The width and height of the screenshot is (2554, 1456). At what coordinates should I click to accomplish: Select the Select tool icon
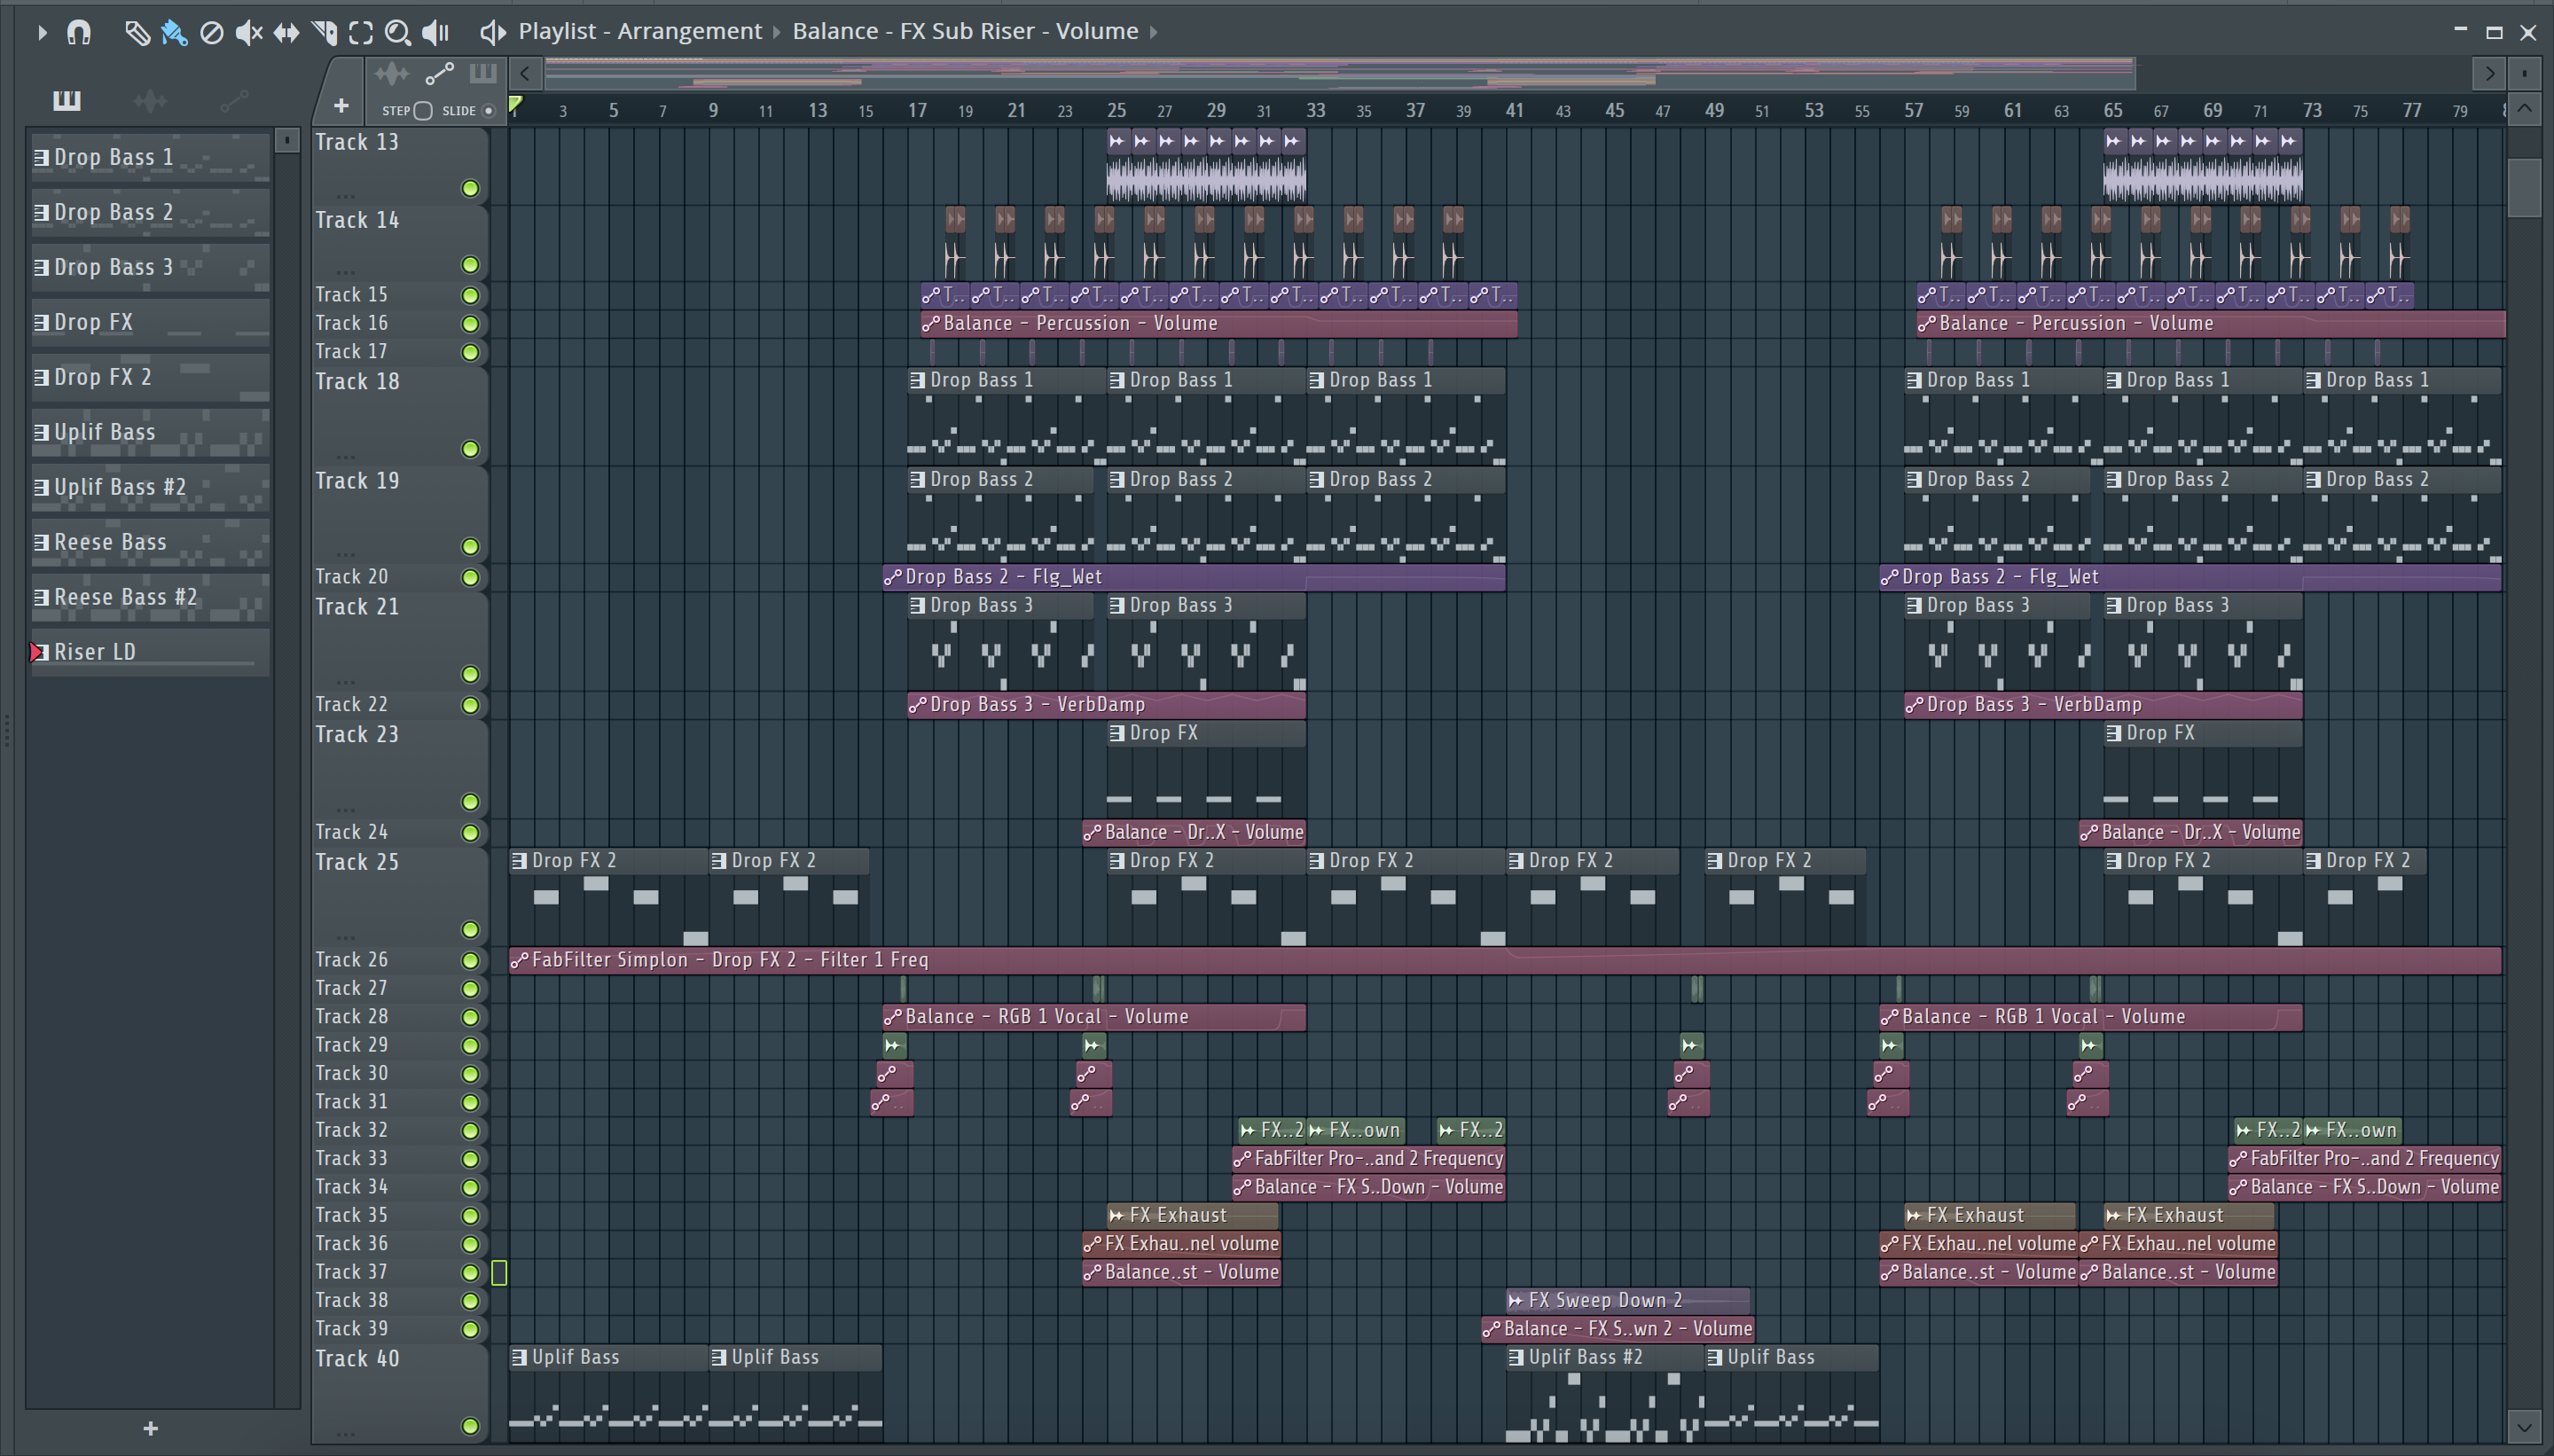(361, 33)
